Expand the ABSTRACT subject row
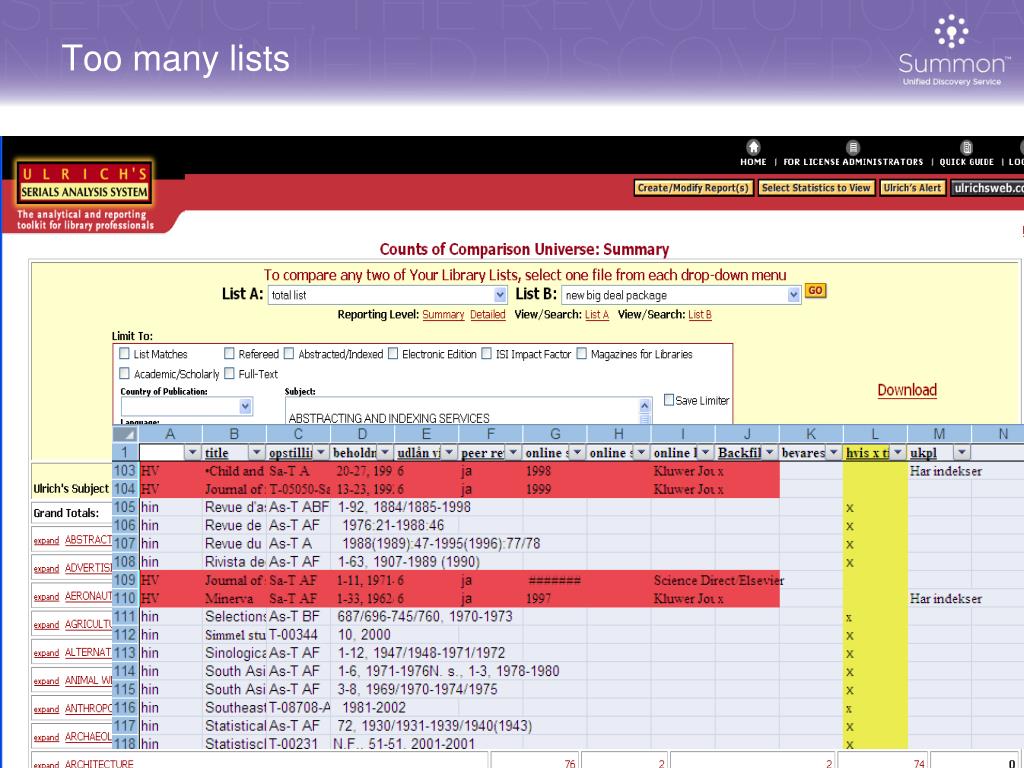This screenshot has height=768, width=1024. point(46,541)
